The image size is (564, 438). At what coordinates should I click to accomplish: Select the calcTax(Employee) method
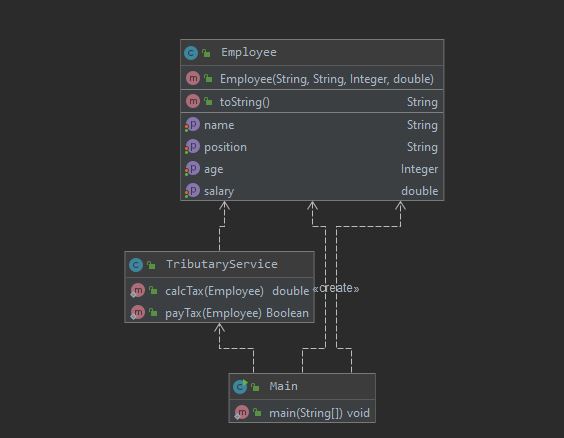214,291
